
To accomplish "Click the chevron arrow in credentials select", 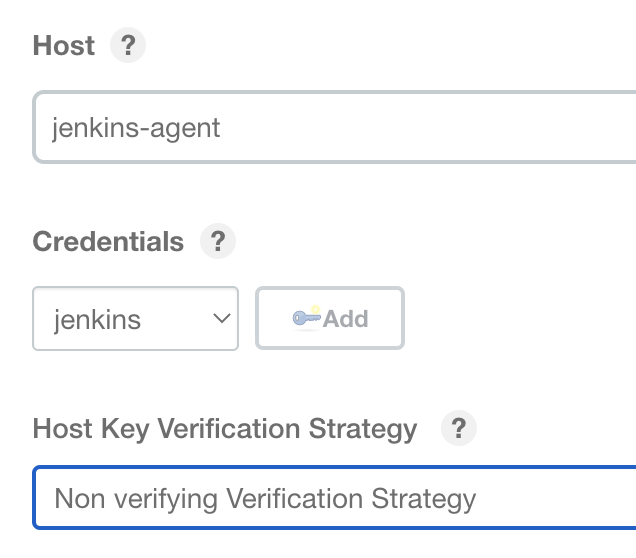I will [x=221, y=319].
